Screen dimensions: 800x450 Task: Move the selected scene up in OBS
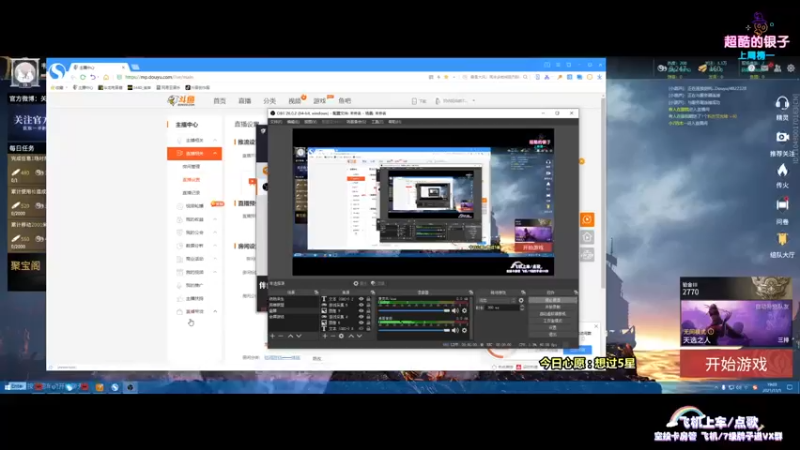tap(290, 336)
